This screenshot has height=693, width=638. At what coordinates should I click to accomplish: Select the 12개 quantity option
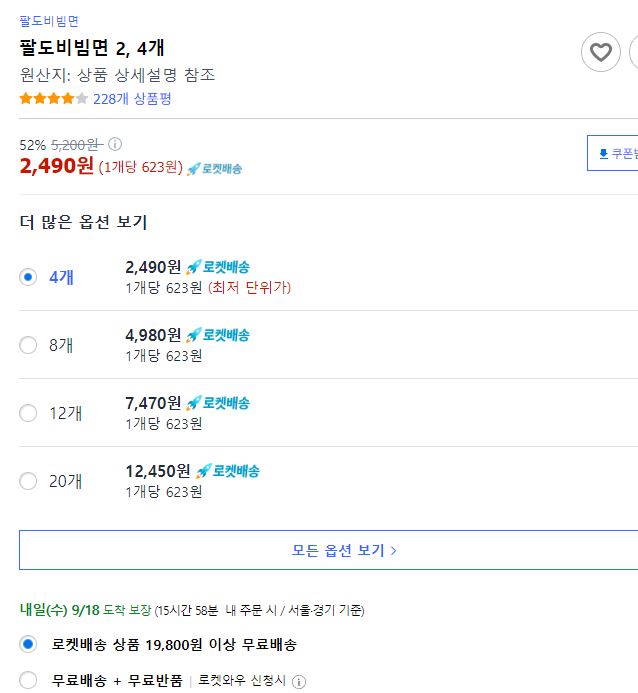tap(28, 413)
